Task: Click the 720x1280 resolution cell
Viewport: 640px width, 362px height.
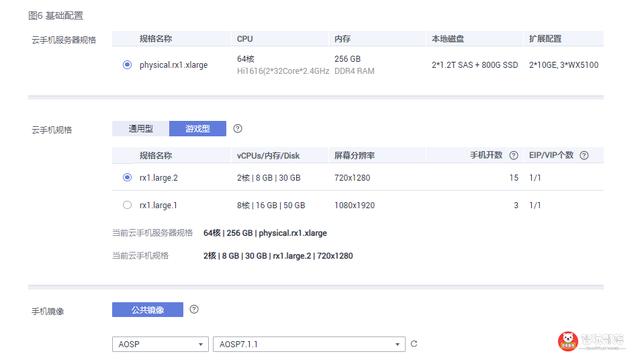Action: click(352, 178)
